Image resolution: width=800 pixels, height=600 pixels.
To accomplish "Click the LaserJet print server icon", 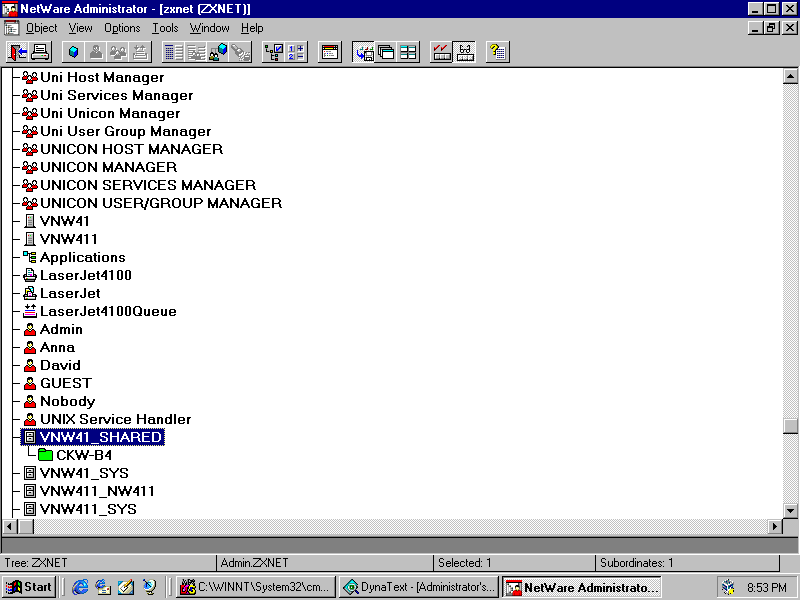I will tap(30, 293).
